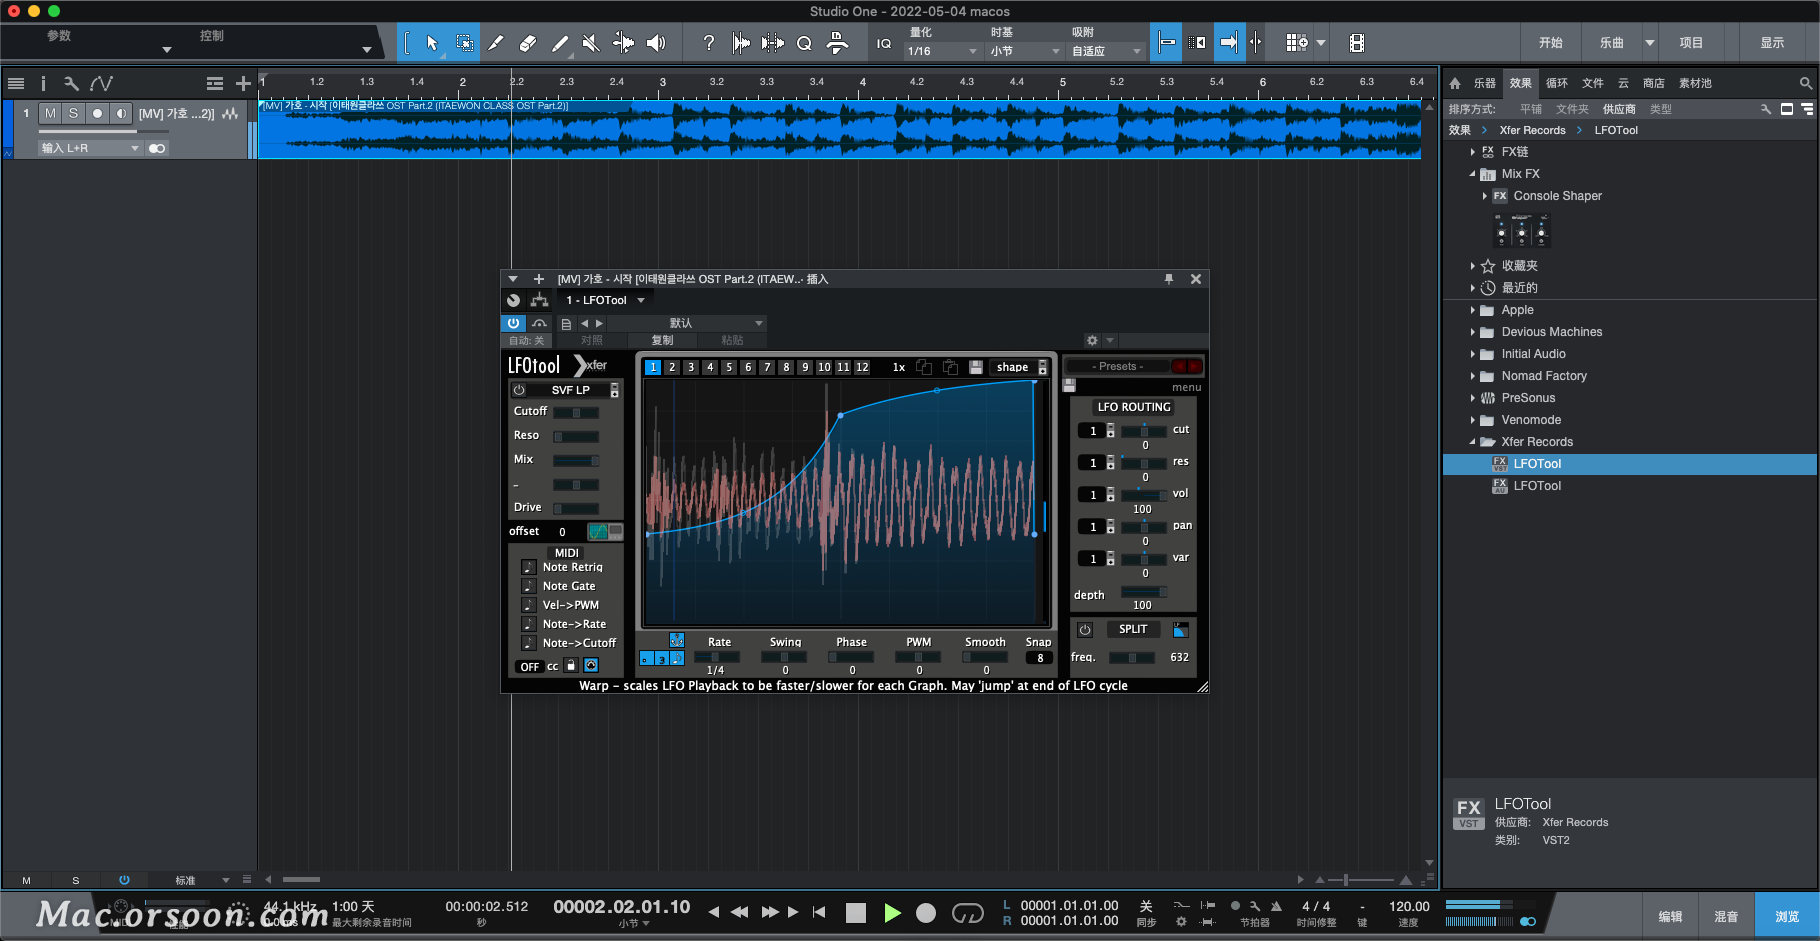Click the question mark help icon
Viewport: 1820px width, 941px height.
point(708,43)
